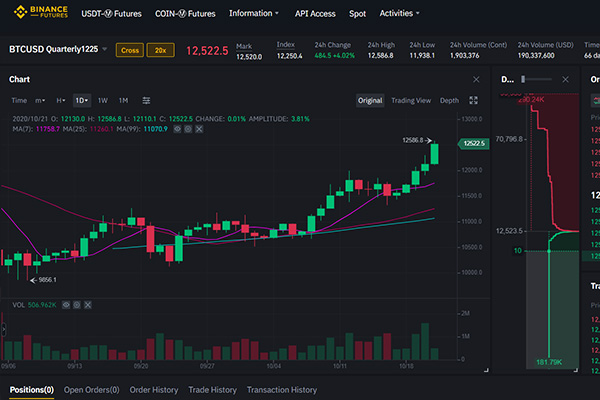600x400 pixels.
Task: Toggle fullscreen chart expand icon
Action: coord(473,100)
